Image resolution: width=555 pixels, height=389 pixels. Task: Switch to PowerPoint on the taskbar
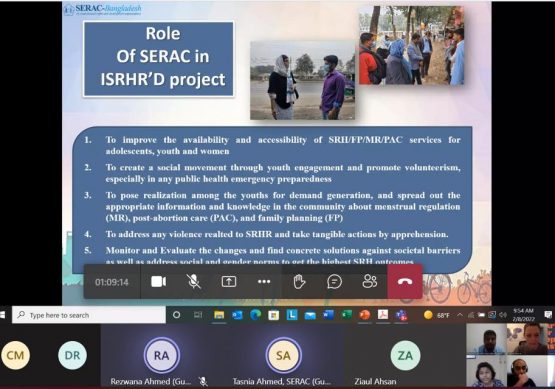[x=365, y=315]
